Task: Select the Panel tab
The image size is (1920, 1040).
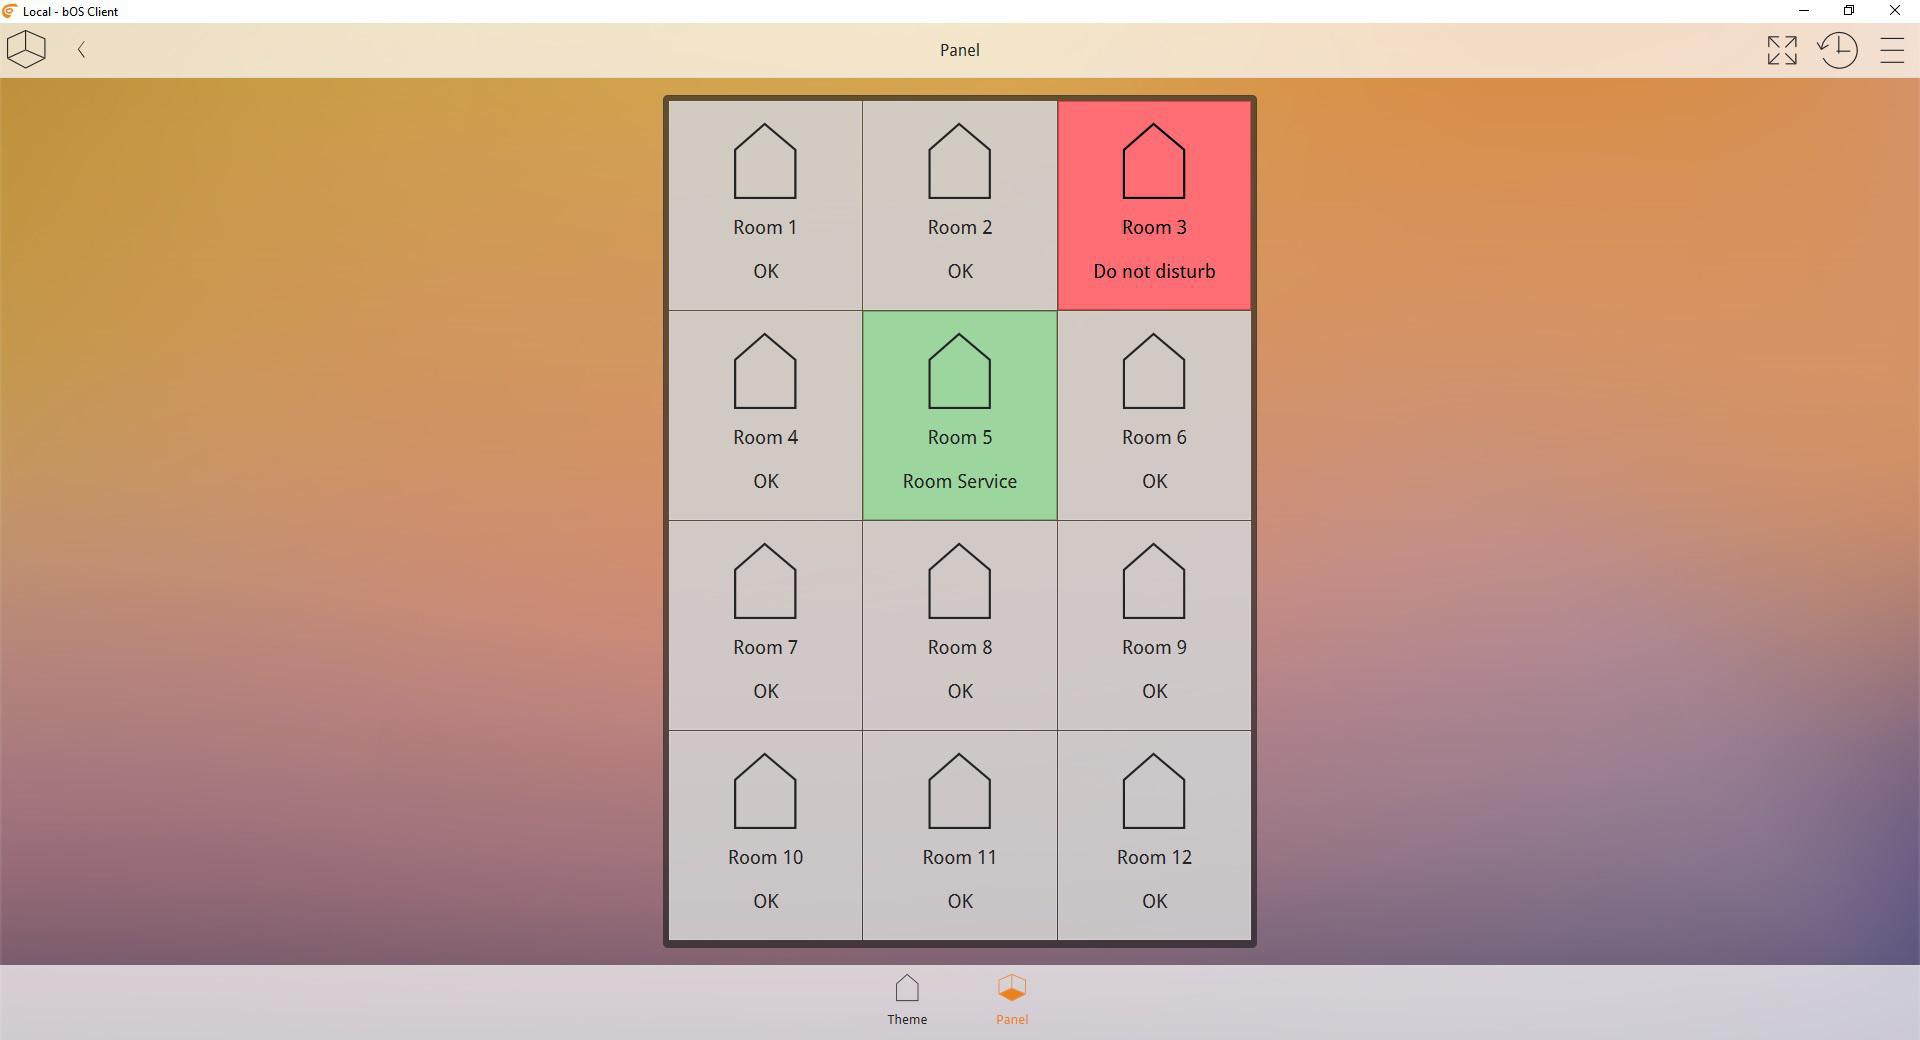Action: [x=1011, y=999]
